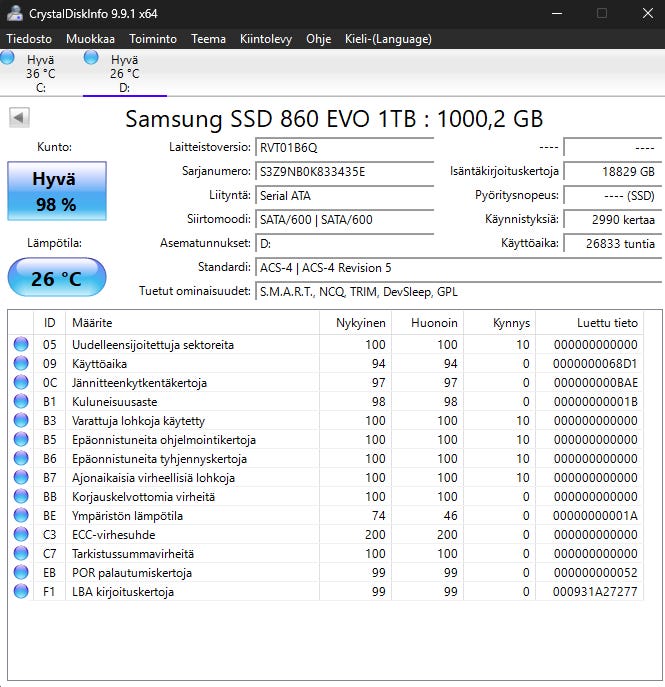Click status orb of EB POR palautumiskertoja
This screenshot has height=687, width=665.
[x=21, y=572]
